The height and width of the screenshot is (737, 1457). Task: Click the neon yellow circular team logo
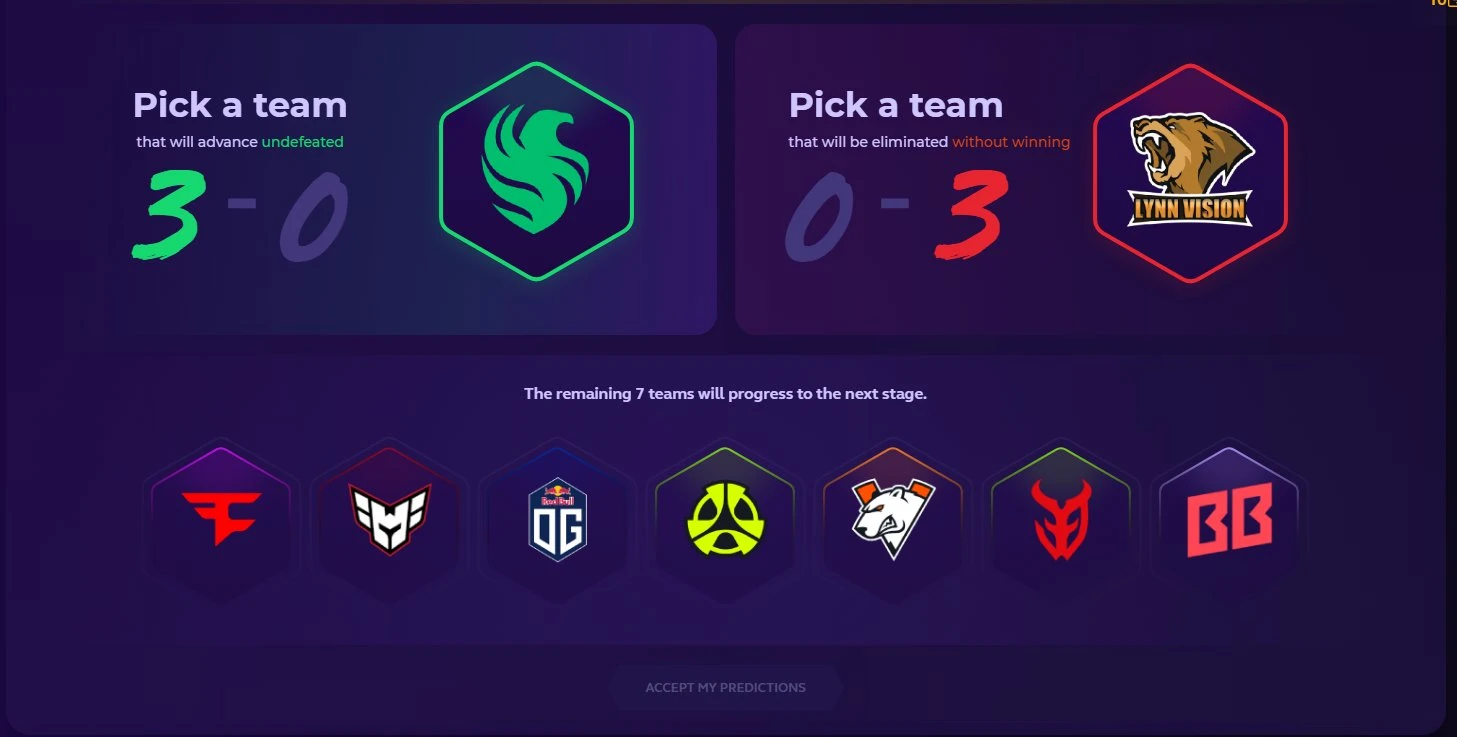(725, 519)
